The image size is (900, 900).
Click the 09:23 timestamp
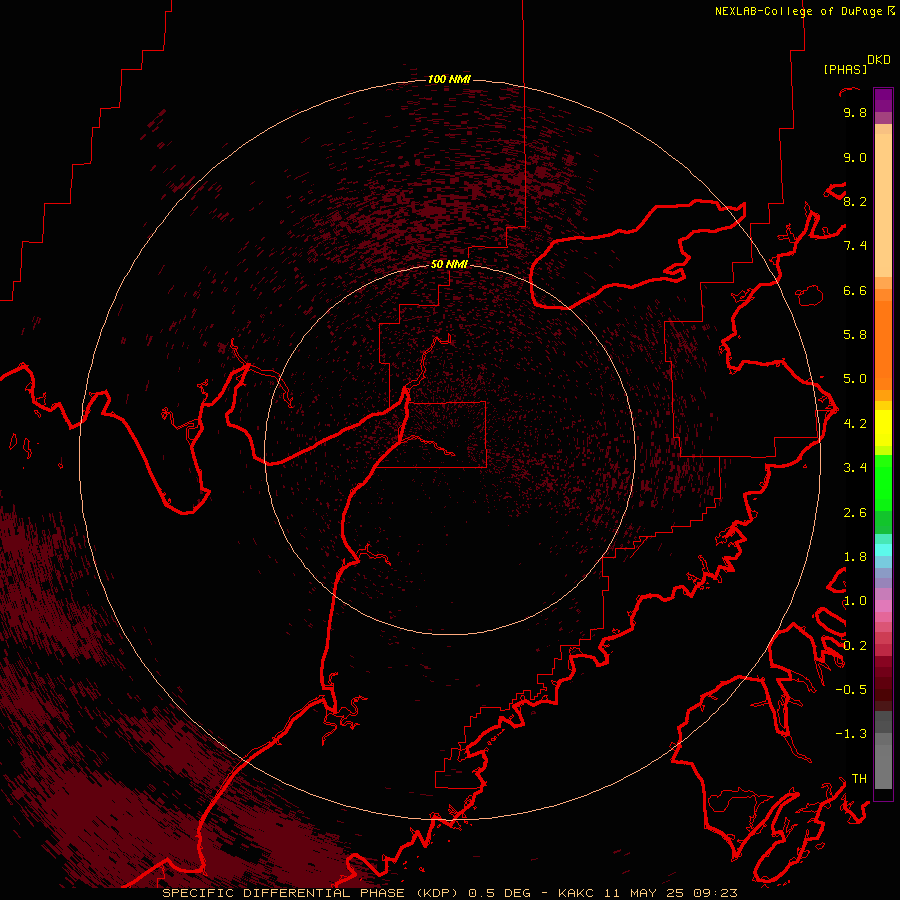point(715,893)
